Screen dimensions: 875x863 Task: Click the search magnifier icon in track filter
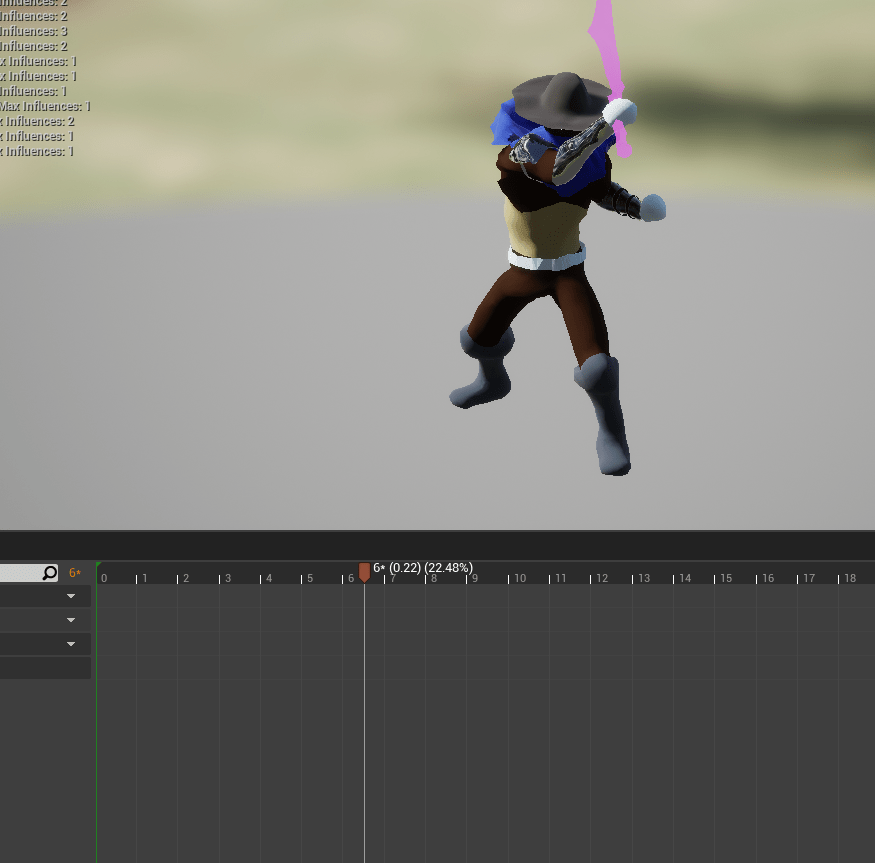coord(49,573)
